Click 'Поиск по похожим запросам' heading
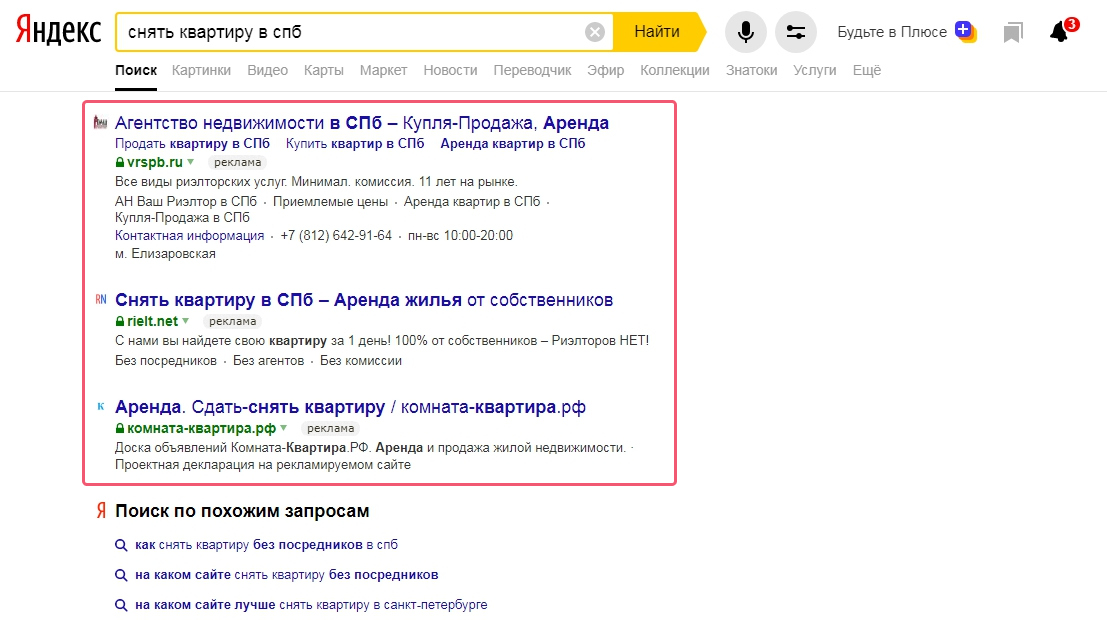 pyautogui.click(x=242, y=511)
